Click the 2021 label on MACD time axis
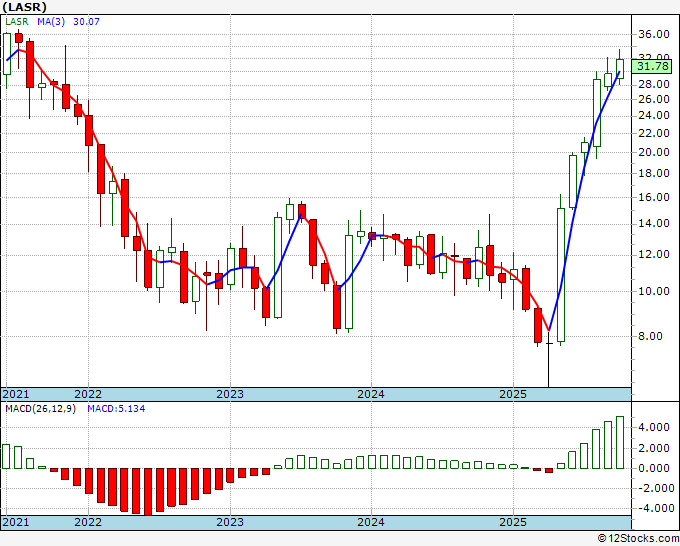 click(16, 522)
